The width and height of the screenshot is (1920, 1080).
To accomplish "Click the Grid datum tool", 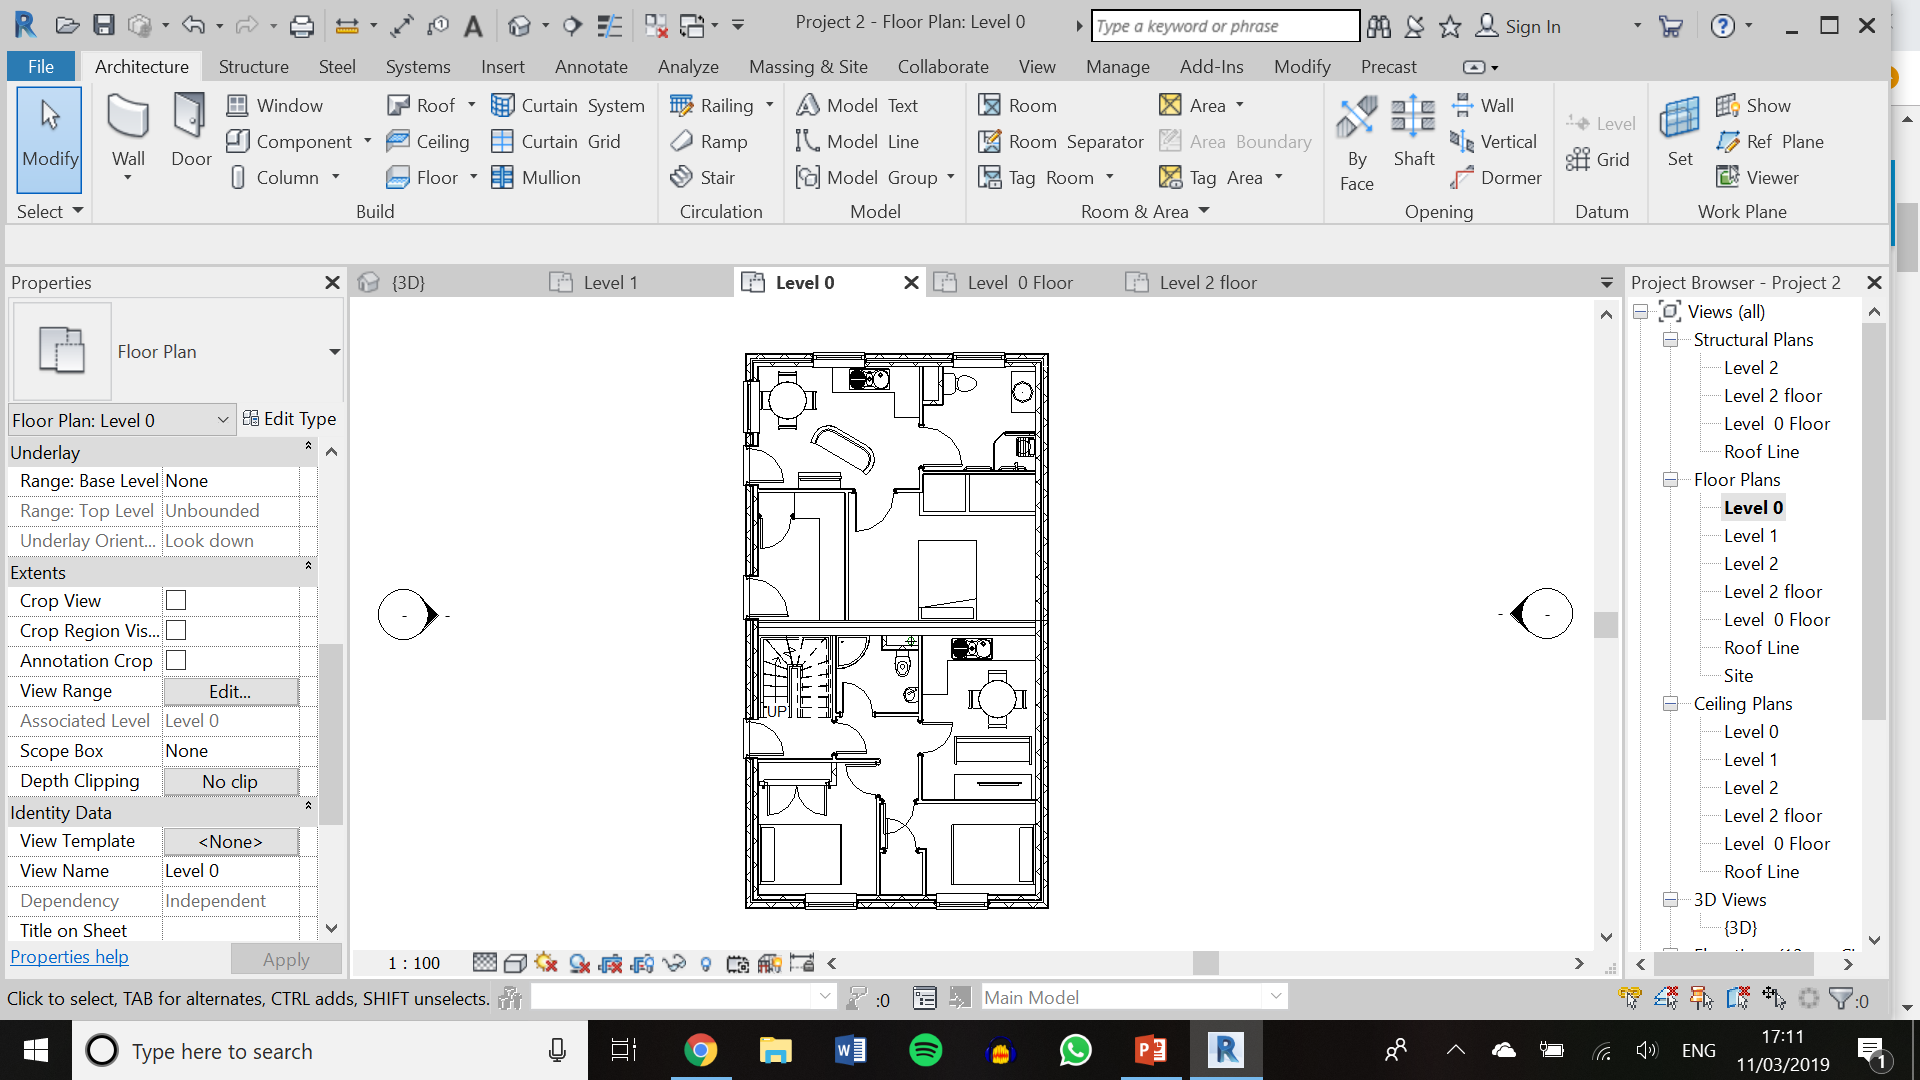I will 1598,159.
